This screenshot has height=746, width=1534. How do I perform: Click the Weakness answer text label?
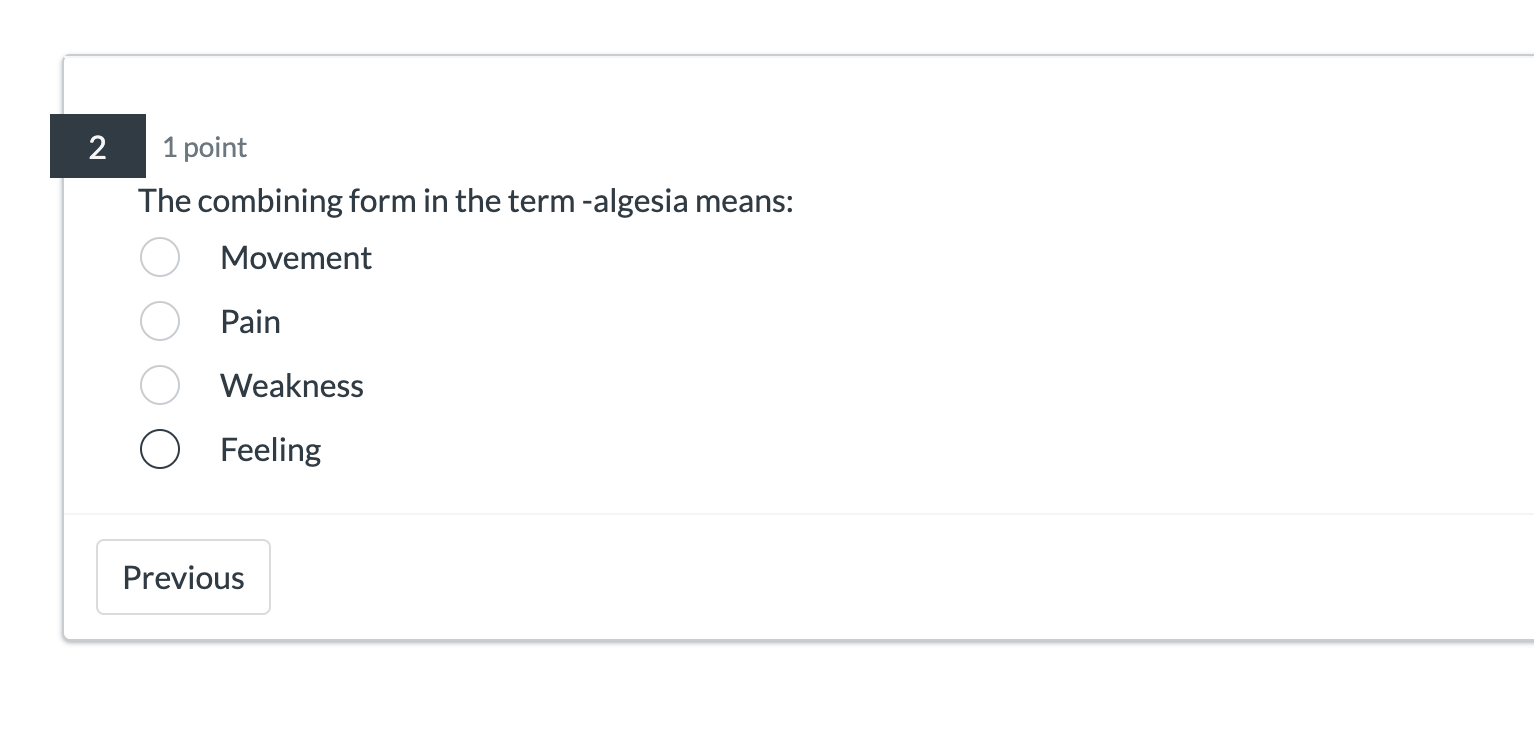[x=291, y=385]
